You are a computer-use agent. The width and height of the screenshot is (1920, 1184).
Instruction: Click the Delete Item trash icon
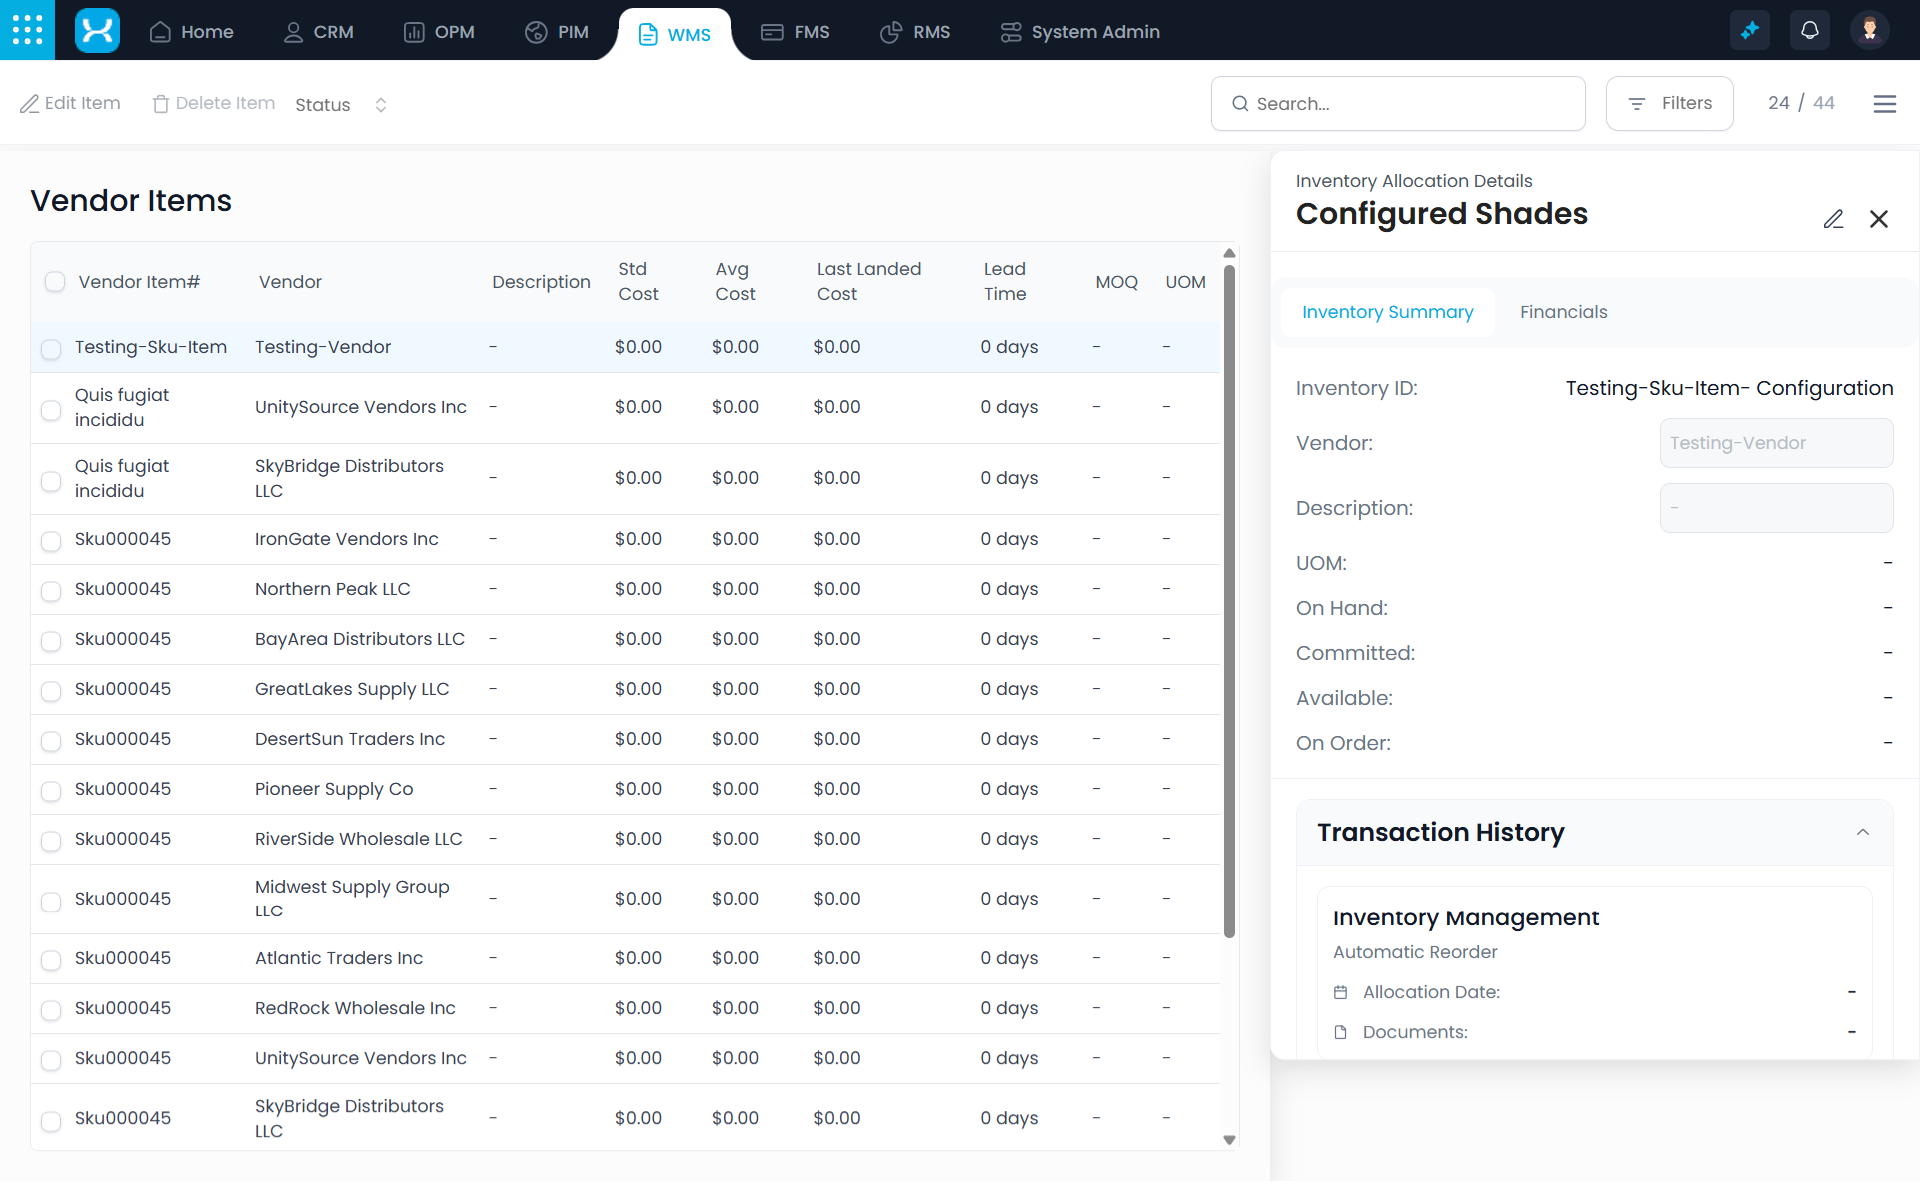pyautogui.click(x=160, y=104)
